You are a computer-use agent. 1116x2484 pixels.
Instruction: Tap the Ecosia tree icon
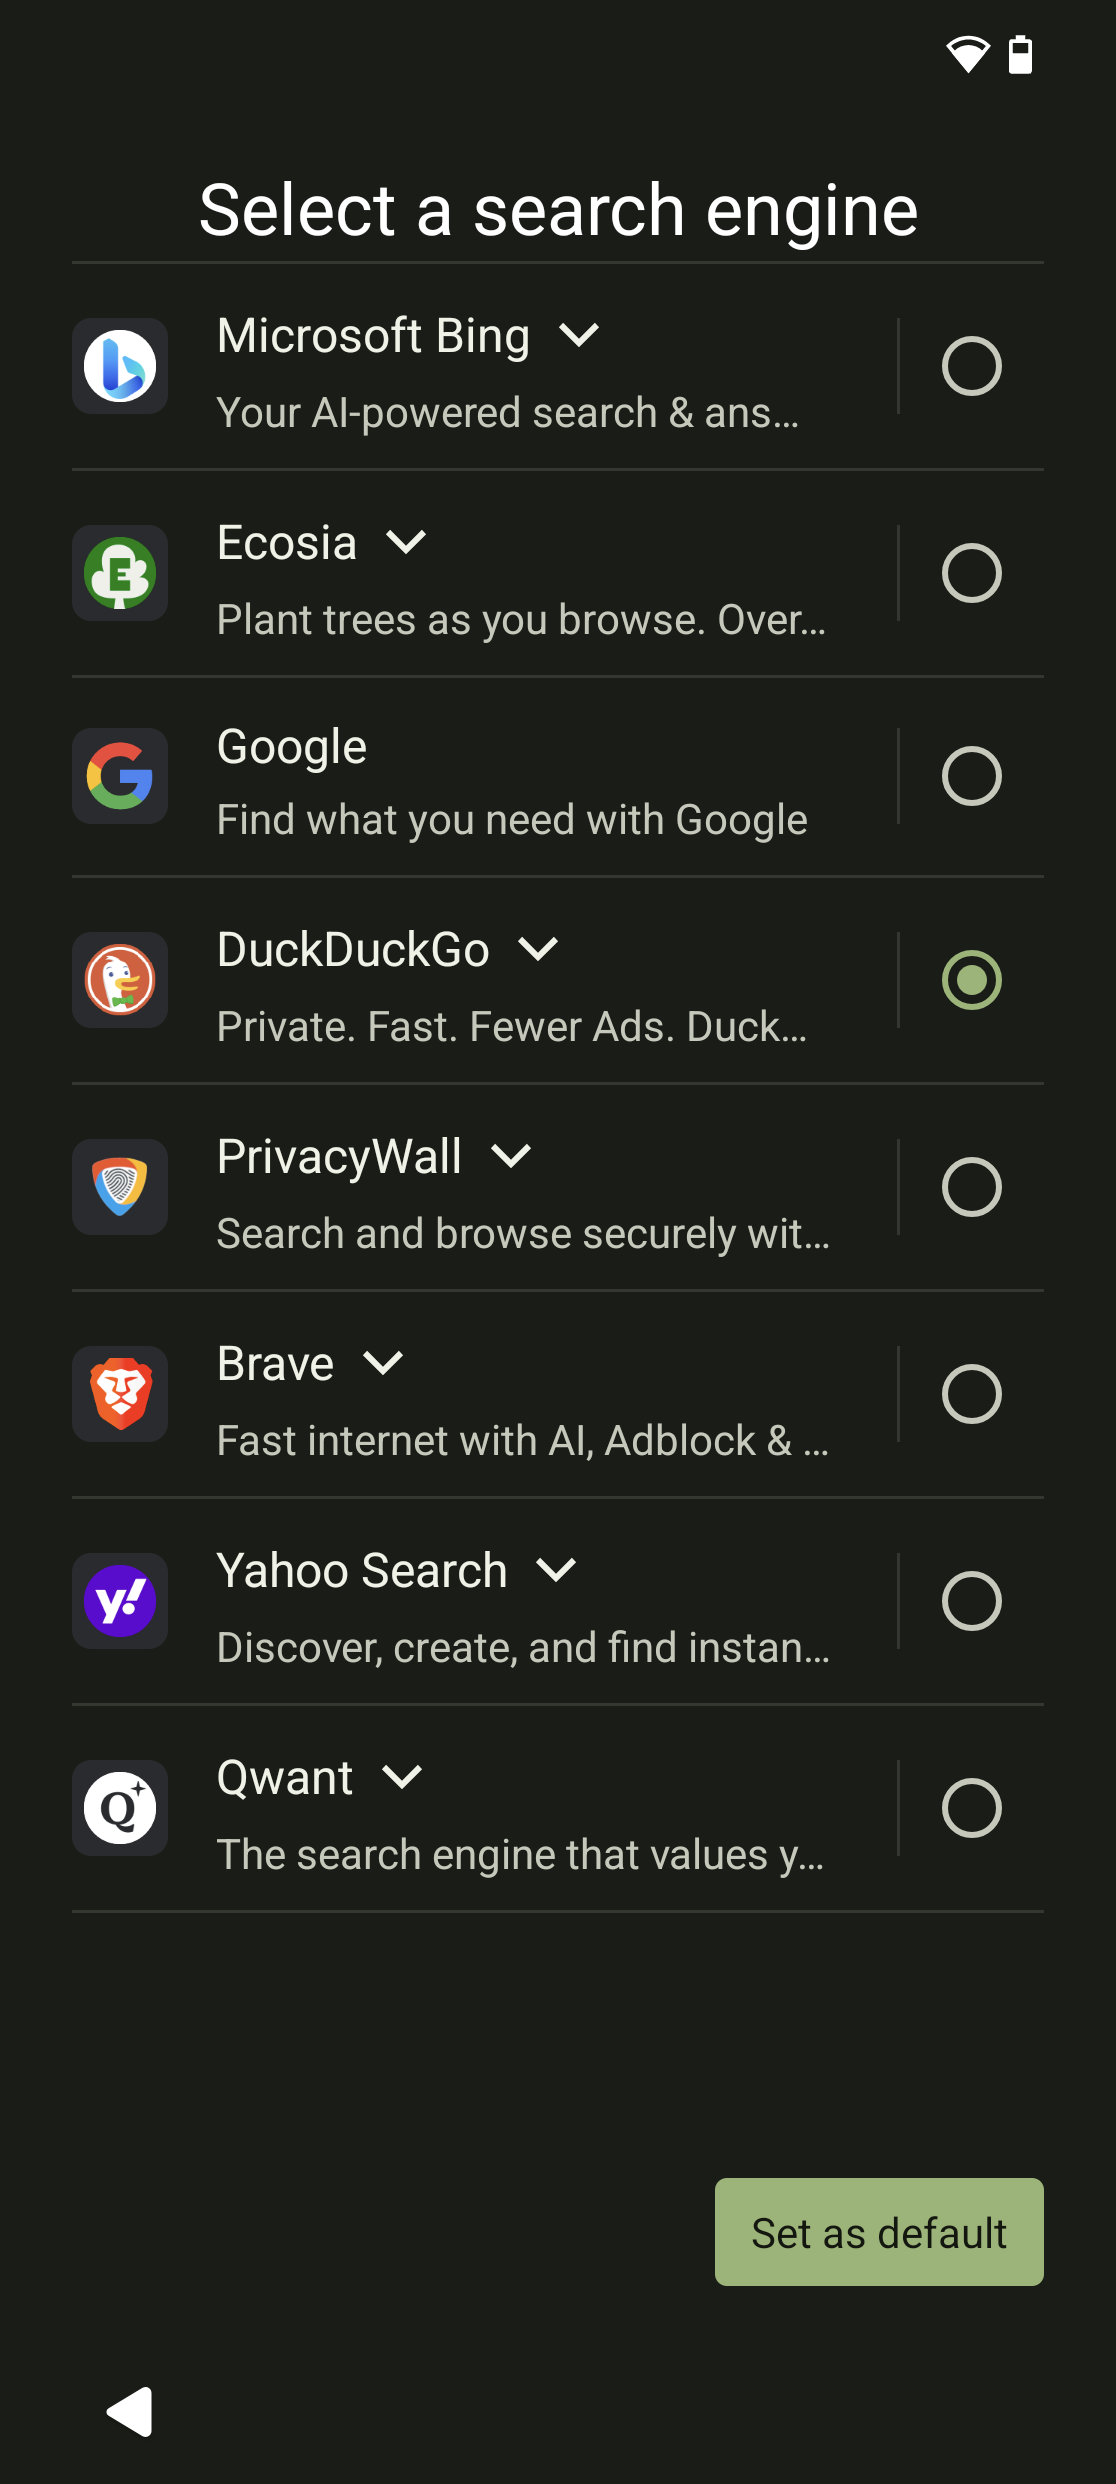(120, 573)
